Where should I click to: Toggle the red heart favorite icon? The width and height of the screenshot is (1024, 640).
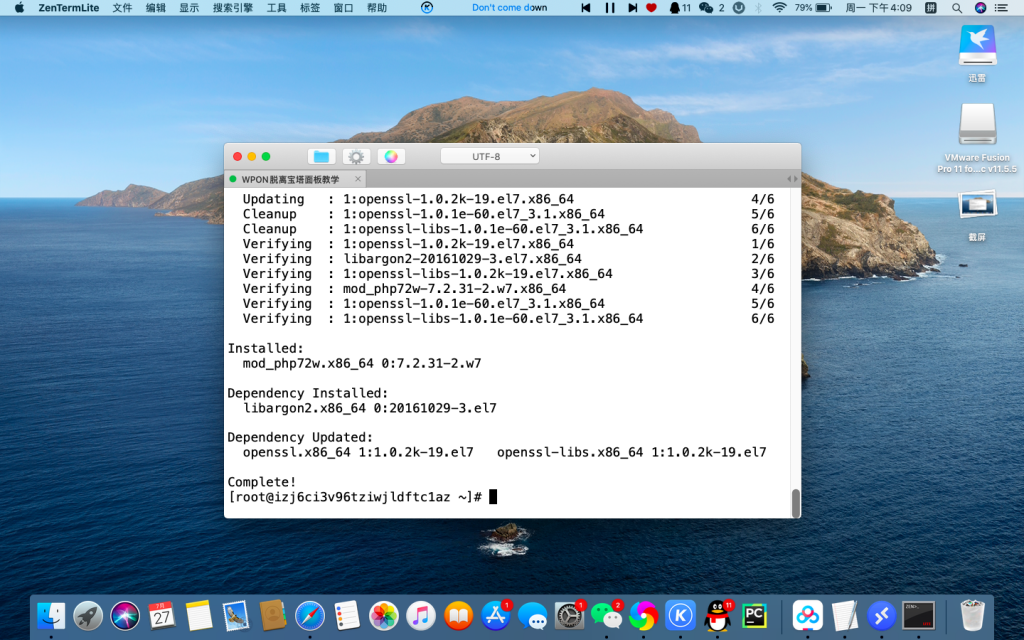pyautogui.click(x=651, y=8)
